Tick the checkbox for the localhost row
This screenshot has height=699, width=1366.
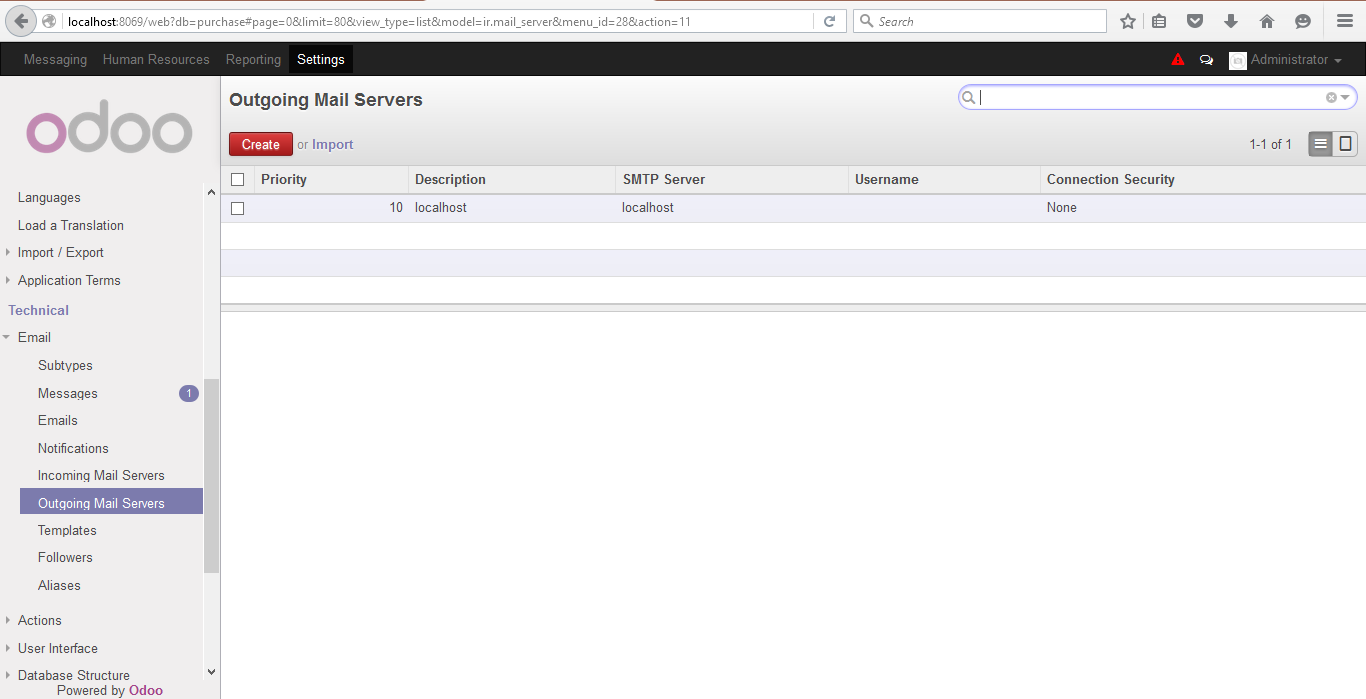click(238, 208)
